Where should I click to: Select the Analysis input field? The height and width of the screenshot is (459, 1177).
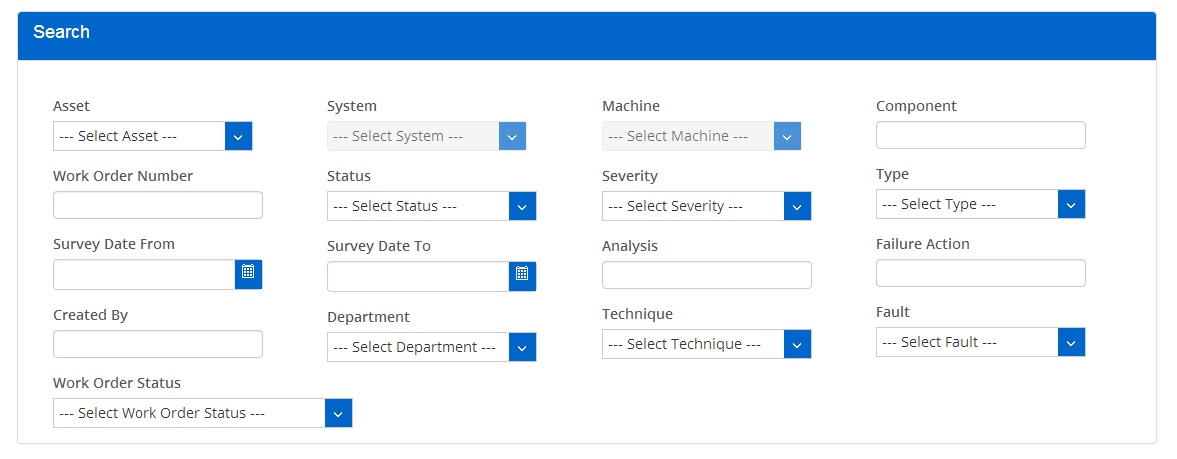(706, 275)
